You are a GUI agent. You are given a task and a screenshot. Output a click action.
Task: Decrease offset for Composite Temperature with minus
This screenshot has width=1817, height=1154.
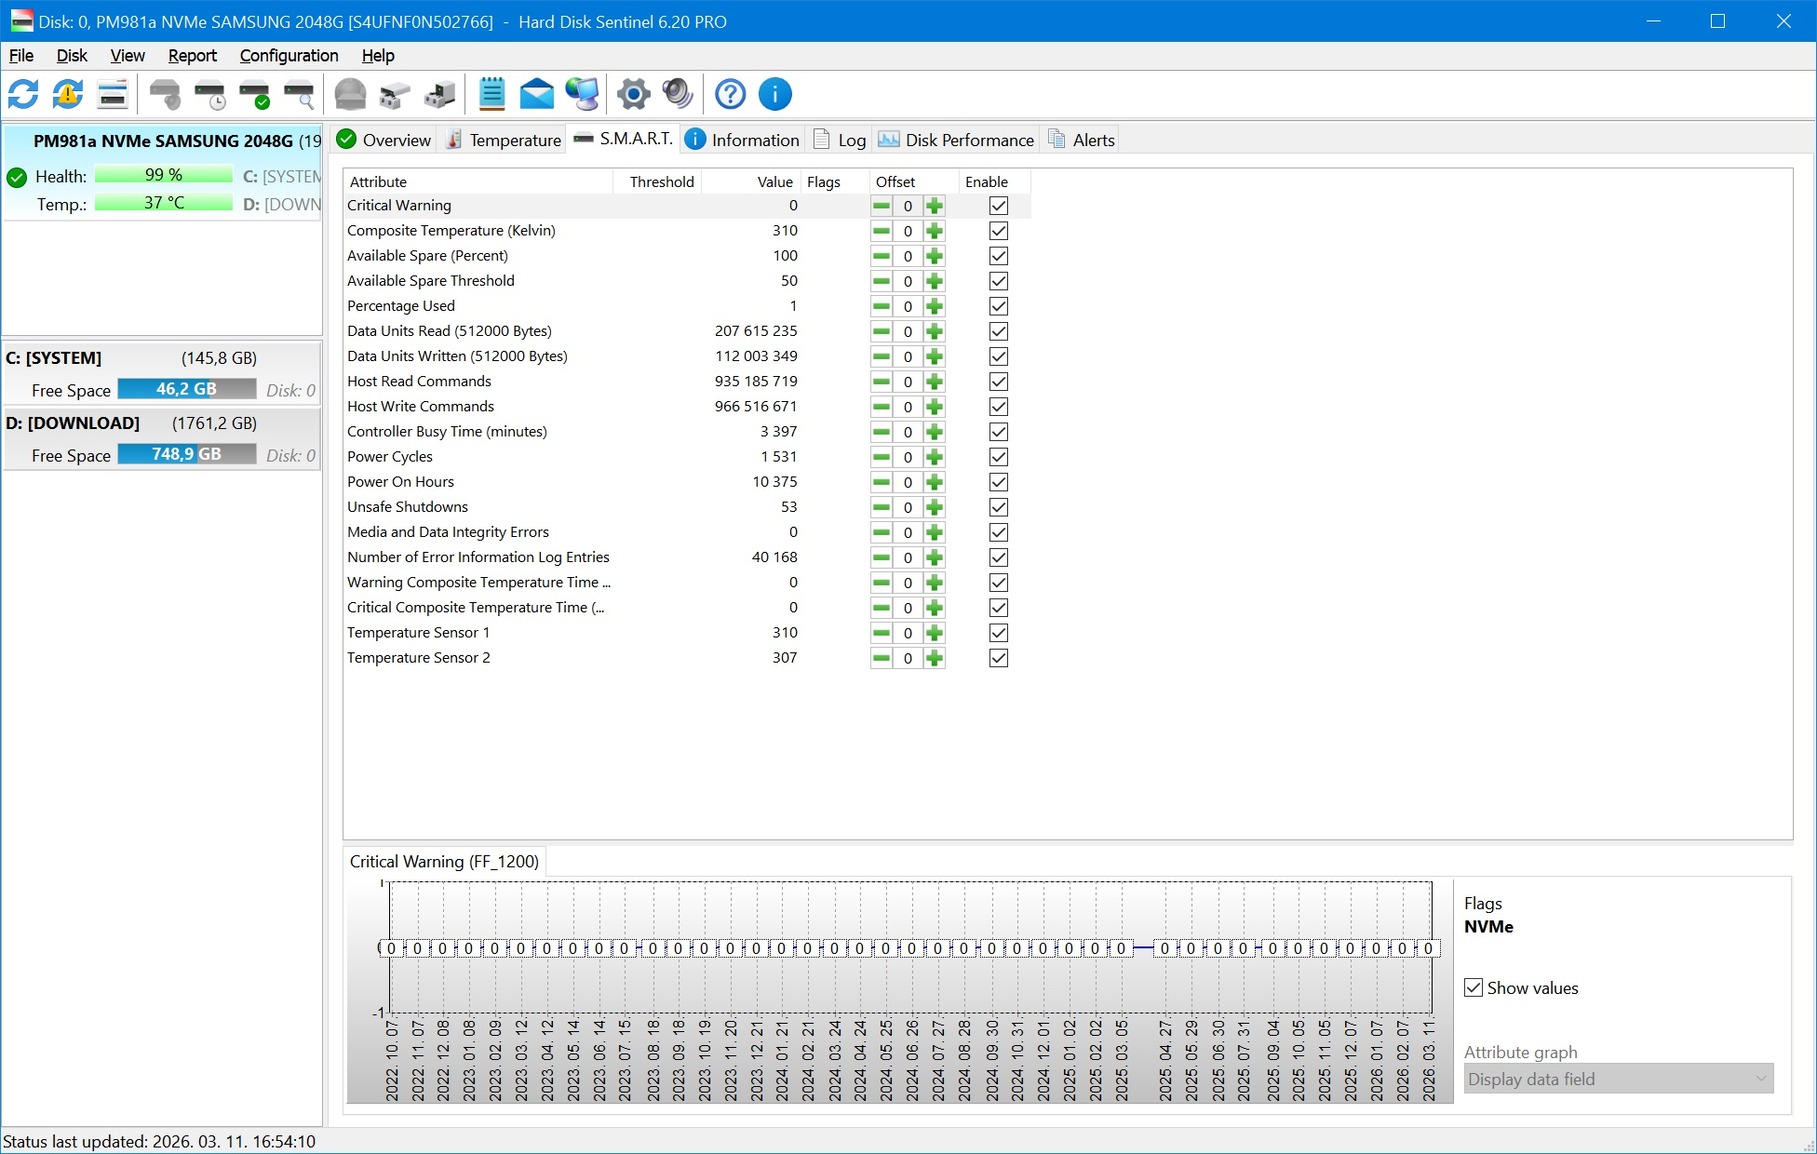click(x=881, y=231)
